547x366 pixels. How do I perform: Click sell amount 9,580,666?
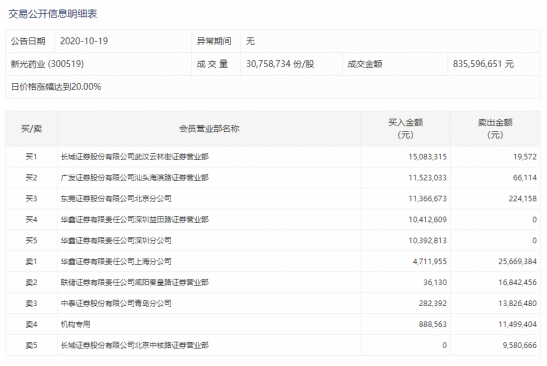[x=519, y=345]
